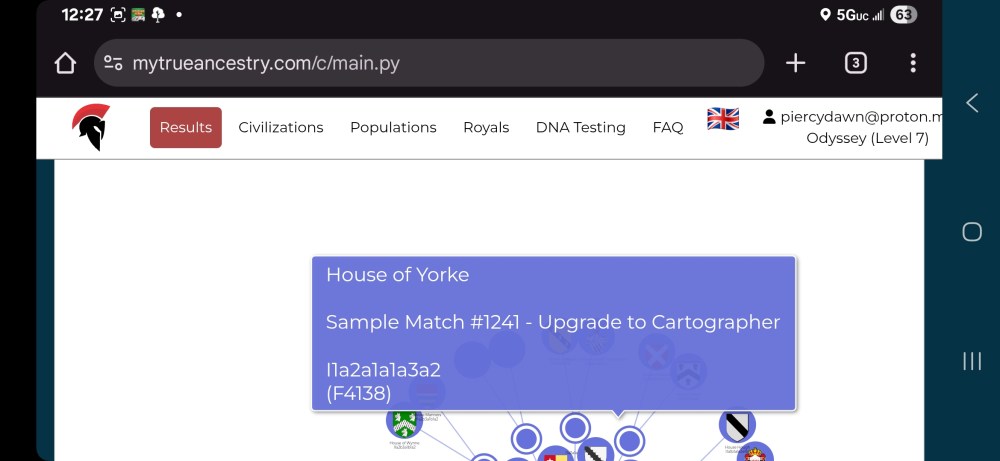Open the DNA Testing page

click(581, 127)
